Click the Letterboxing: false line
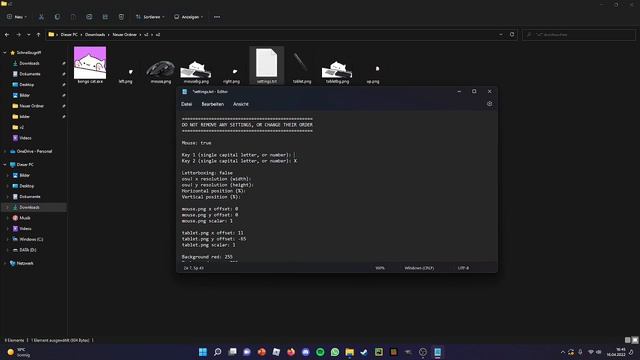Viewport: 640px width, 360px height. coord(207,173)
